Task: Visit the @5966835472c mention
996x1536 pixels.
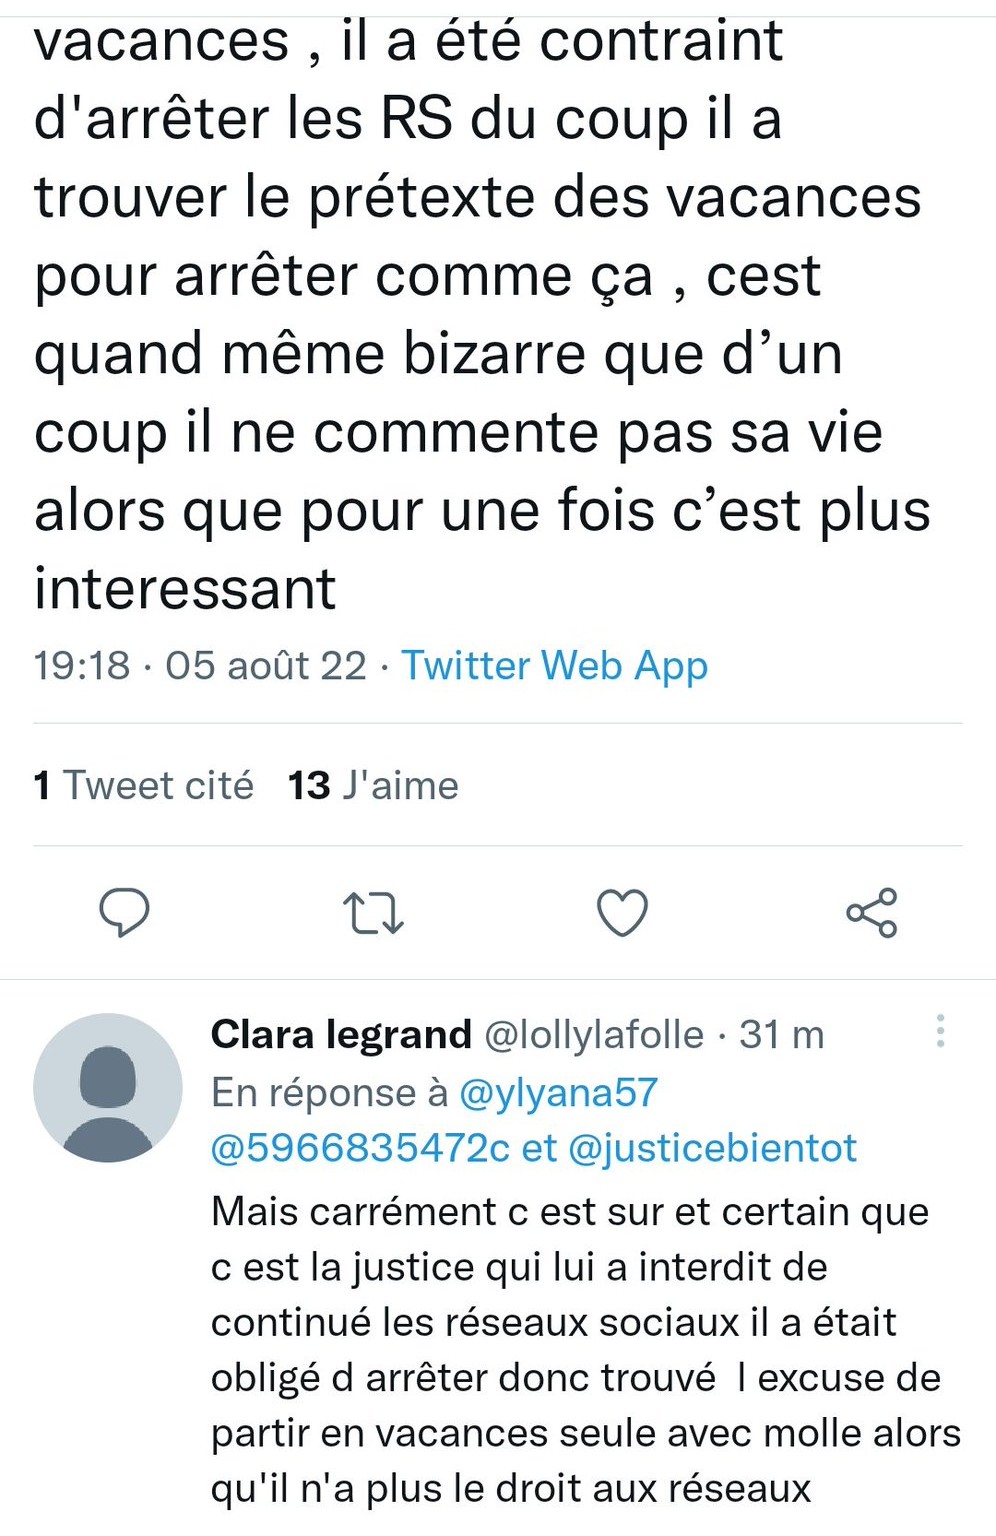Action: pyautogui.click(x=360, y=1148)
